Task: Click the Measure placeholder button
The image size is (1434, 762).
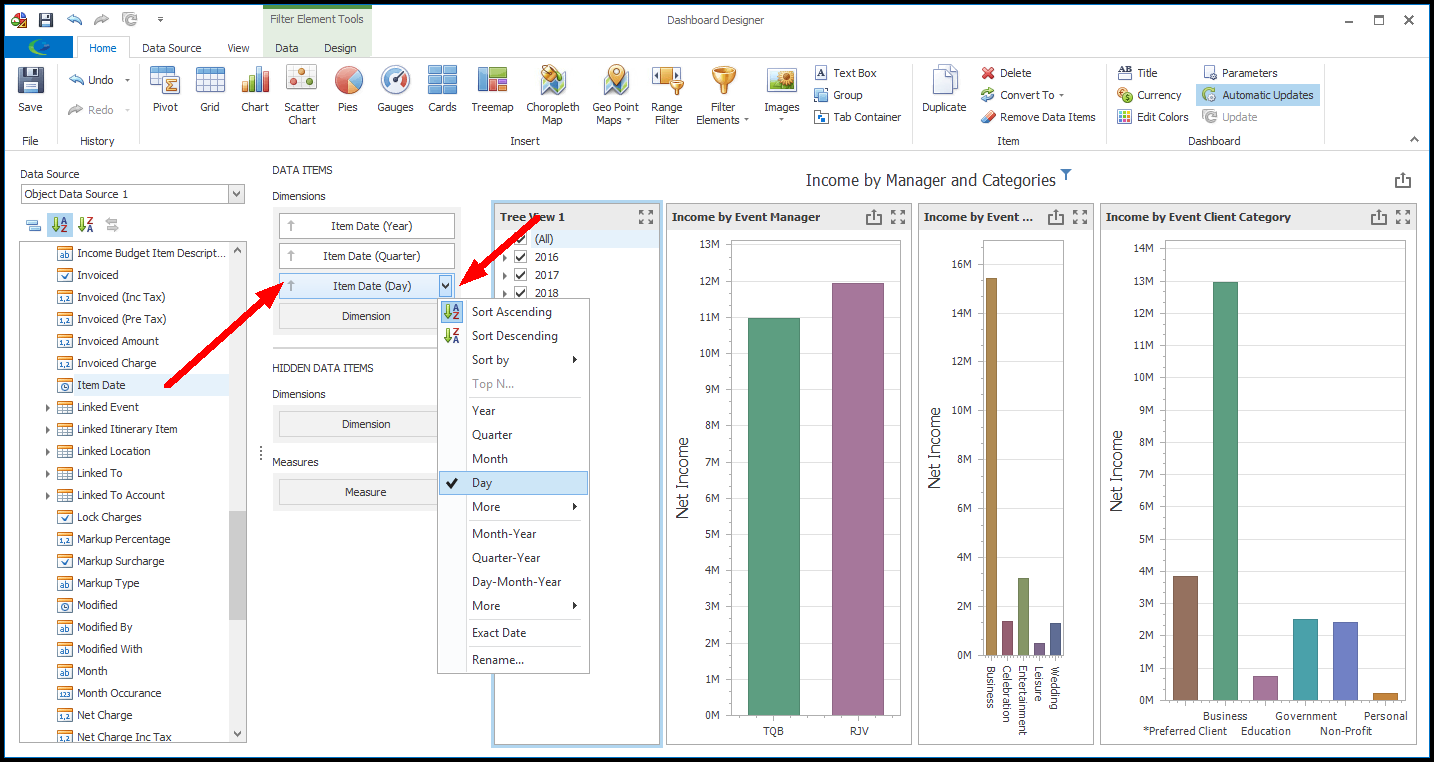Action: click(365, 492)
